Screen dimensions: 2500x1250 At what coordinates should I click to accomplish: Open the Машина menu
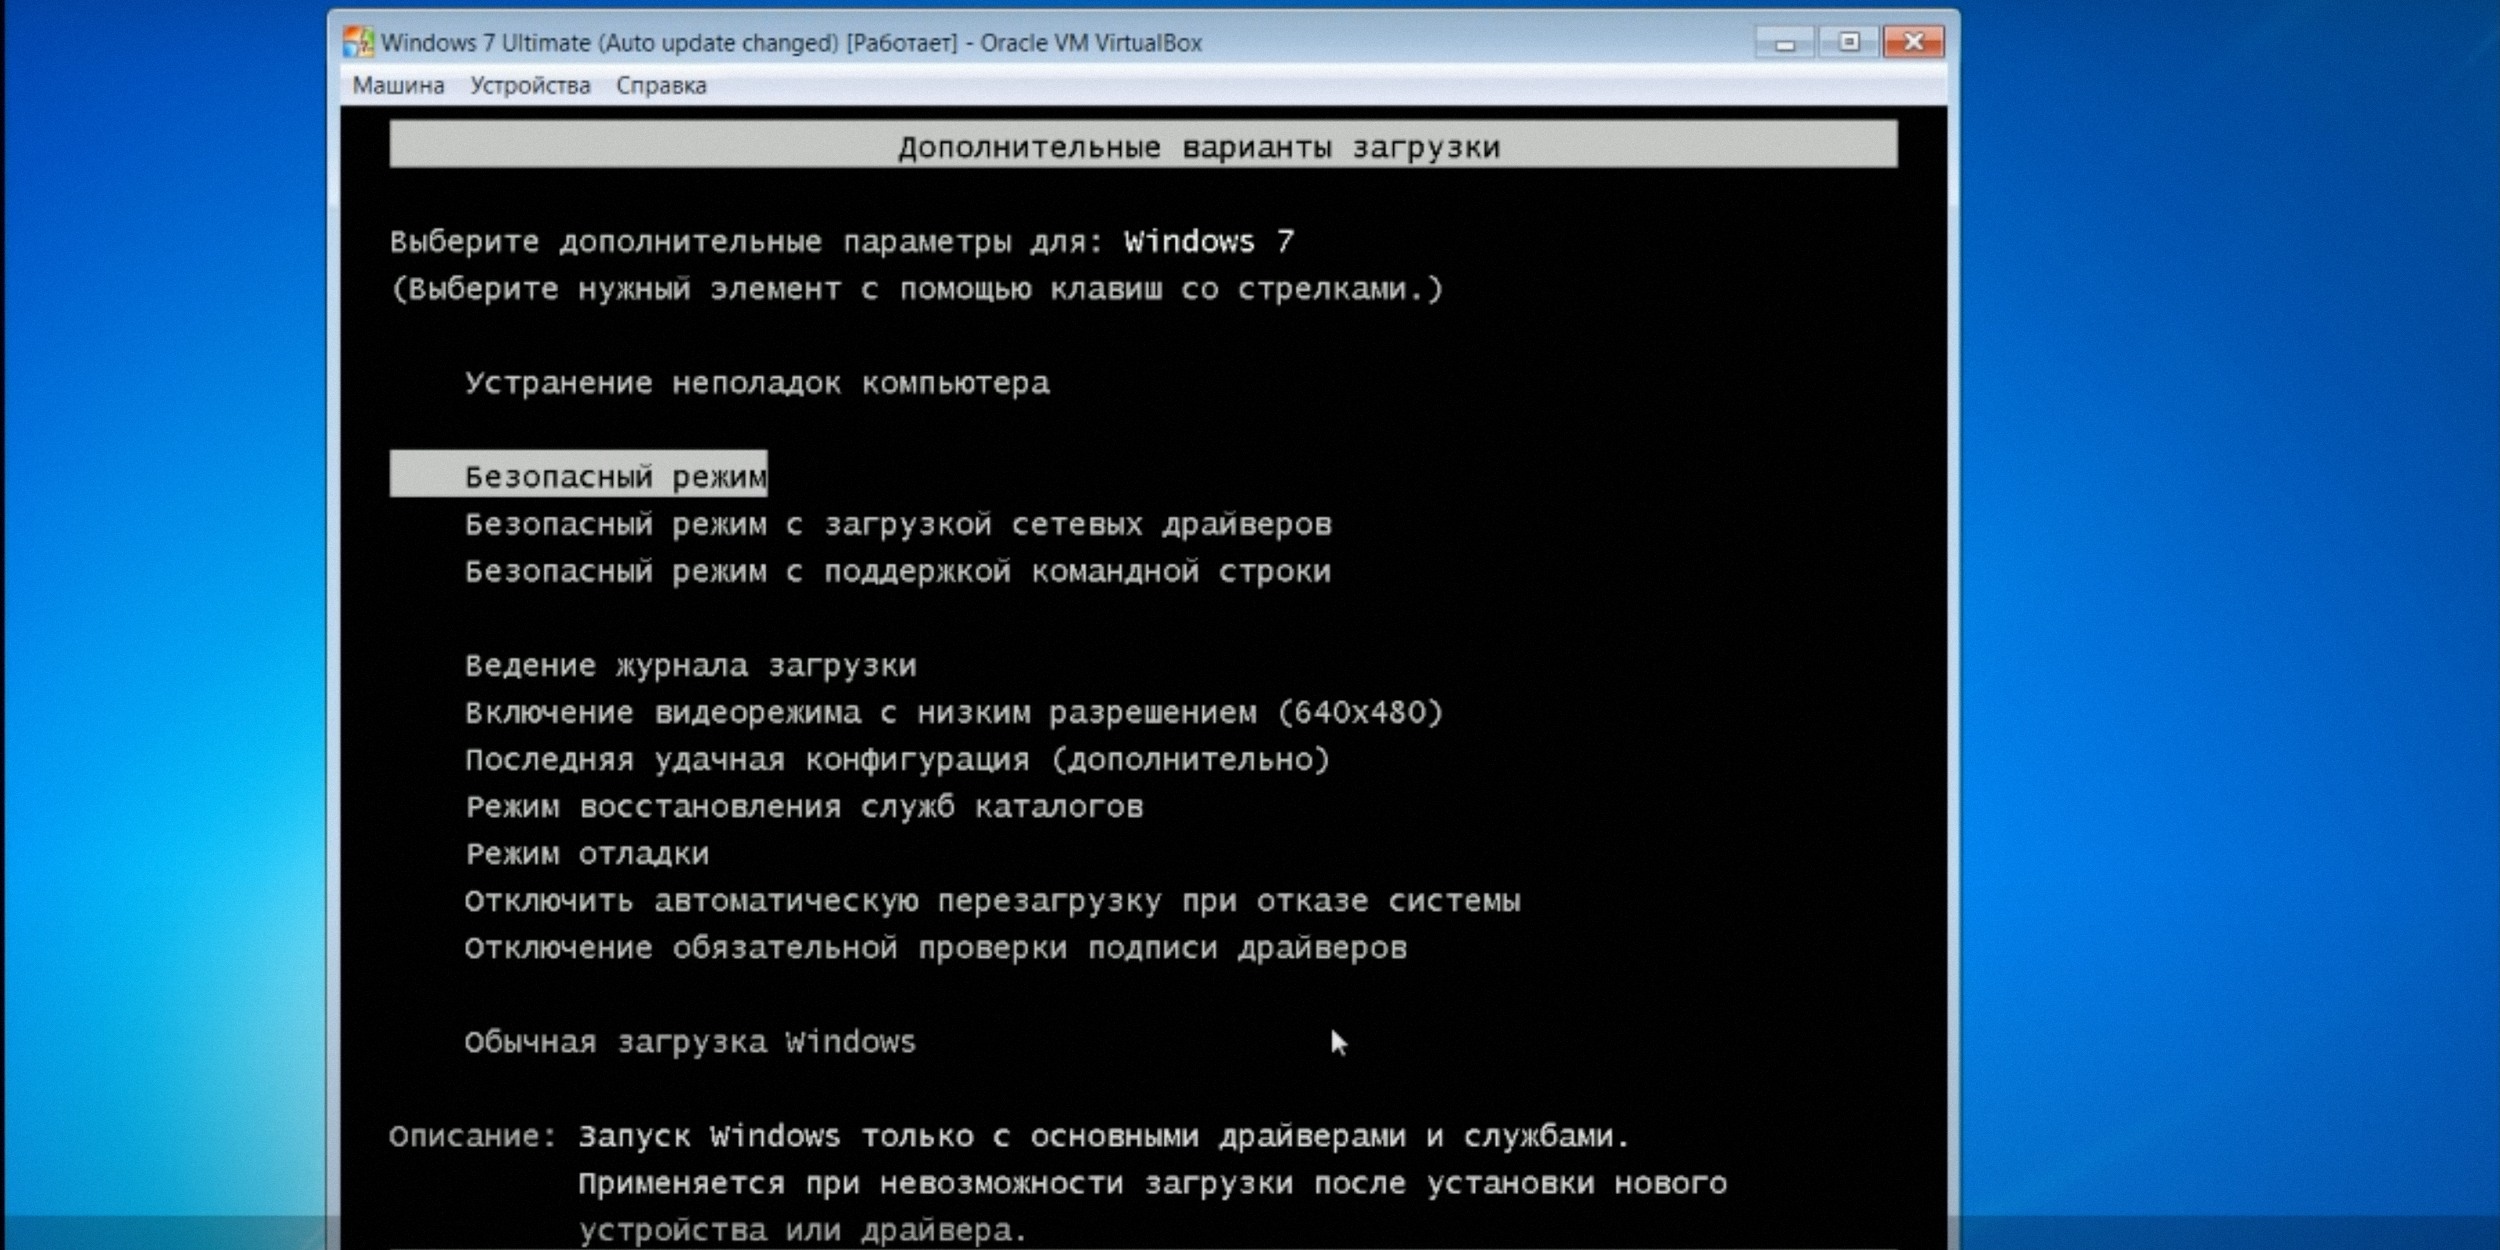point(398,86)
